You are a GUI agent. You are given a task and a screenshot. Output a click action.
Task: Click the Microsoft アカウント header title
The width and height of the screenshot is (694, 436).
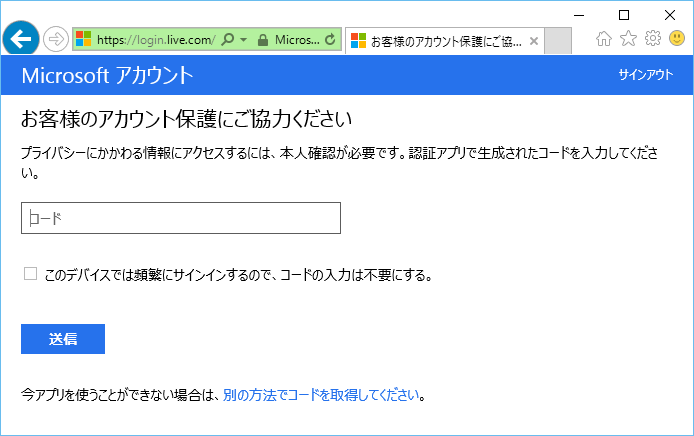click(x=108, y=75)
